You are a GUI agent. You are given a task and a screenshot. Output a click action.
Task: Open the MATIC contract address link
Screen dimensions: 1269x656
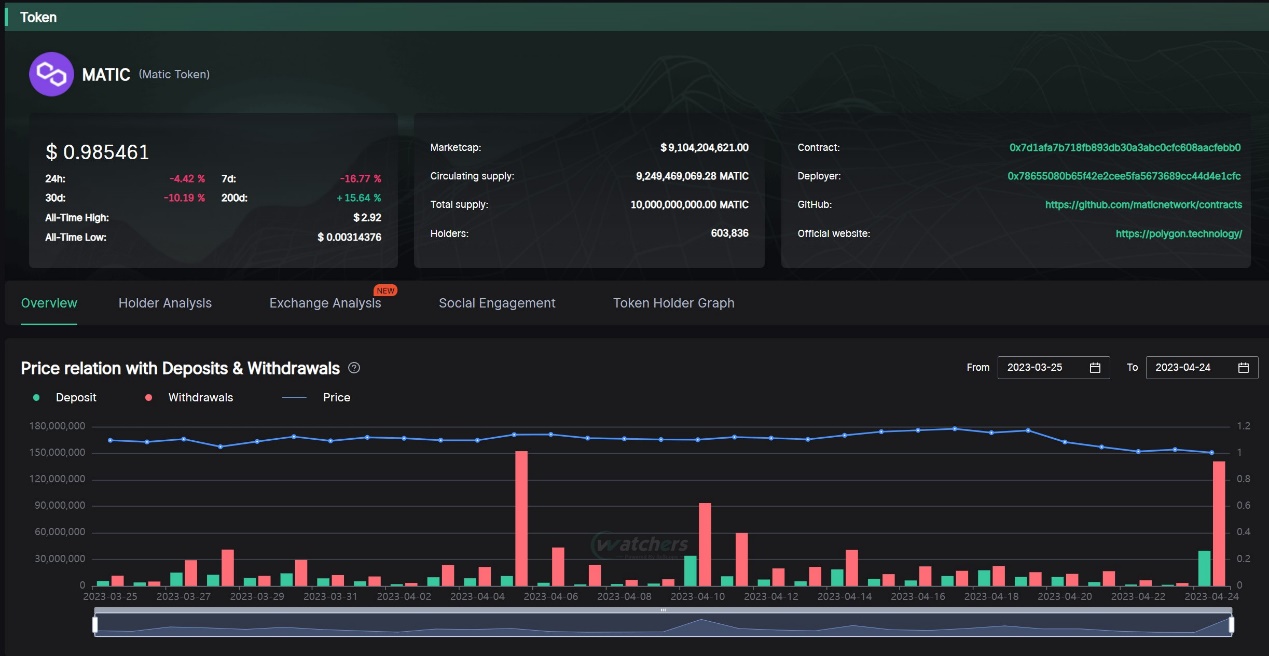pos(1125,148)
